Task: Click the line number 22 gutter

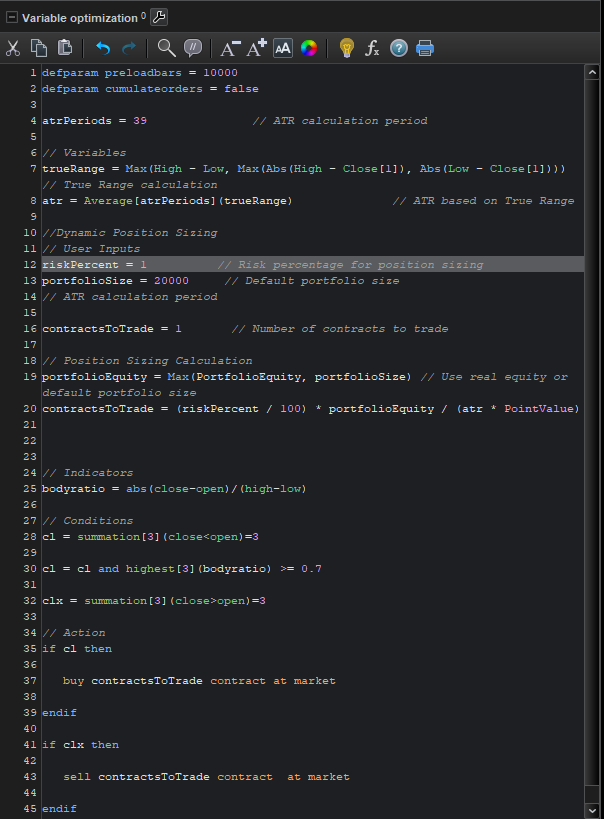Action: [x=30, y=441]
